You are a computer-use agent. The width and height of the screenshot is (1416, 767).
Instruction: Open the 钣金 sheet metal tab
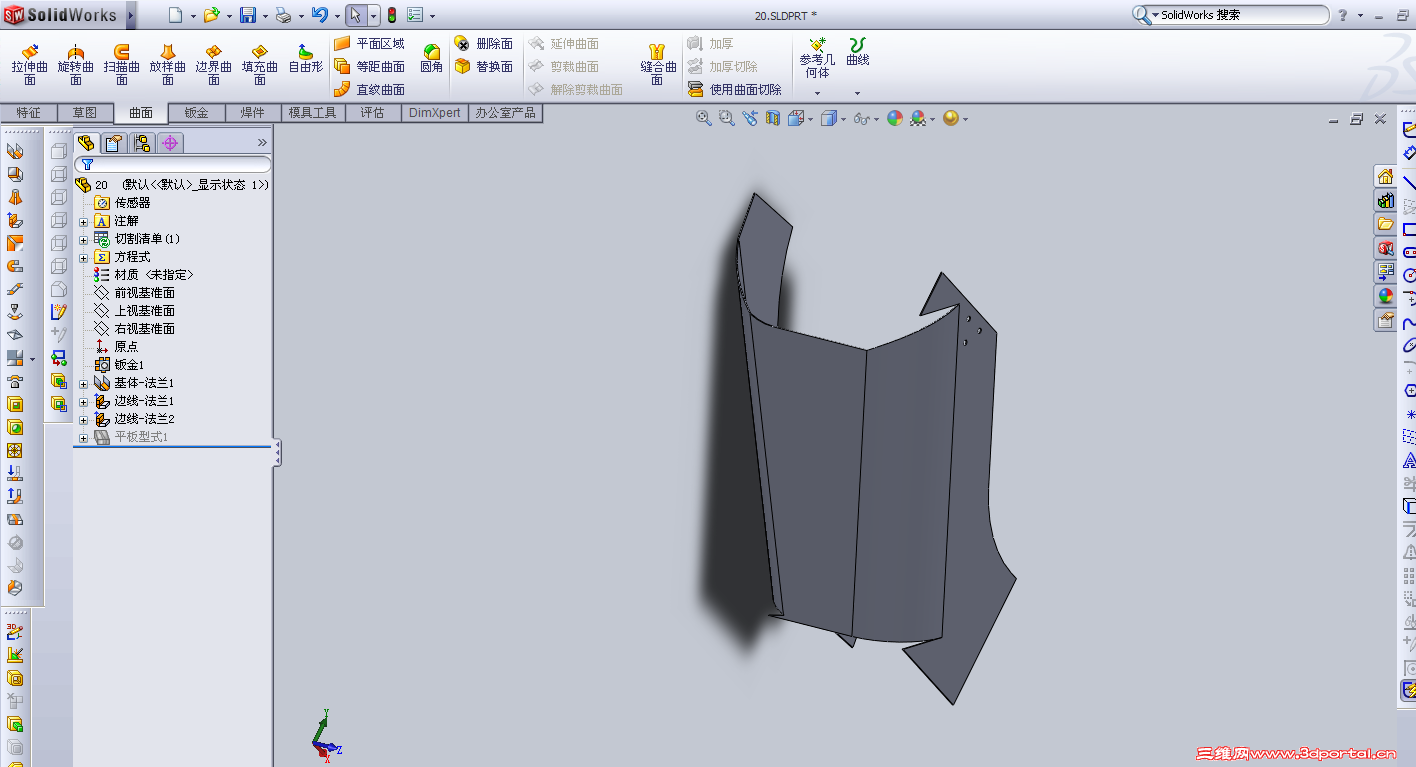click(197, 113)
